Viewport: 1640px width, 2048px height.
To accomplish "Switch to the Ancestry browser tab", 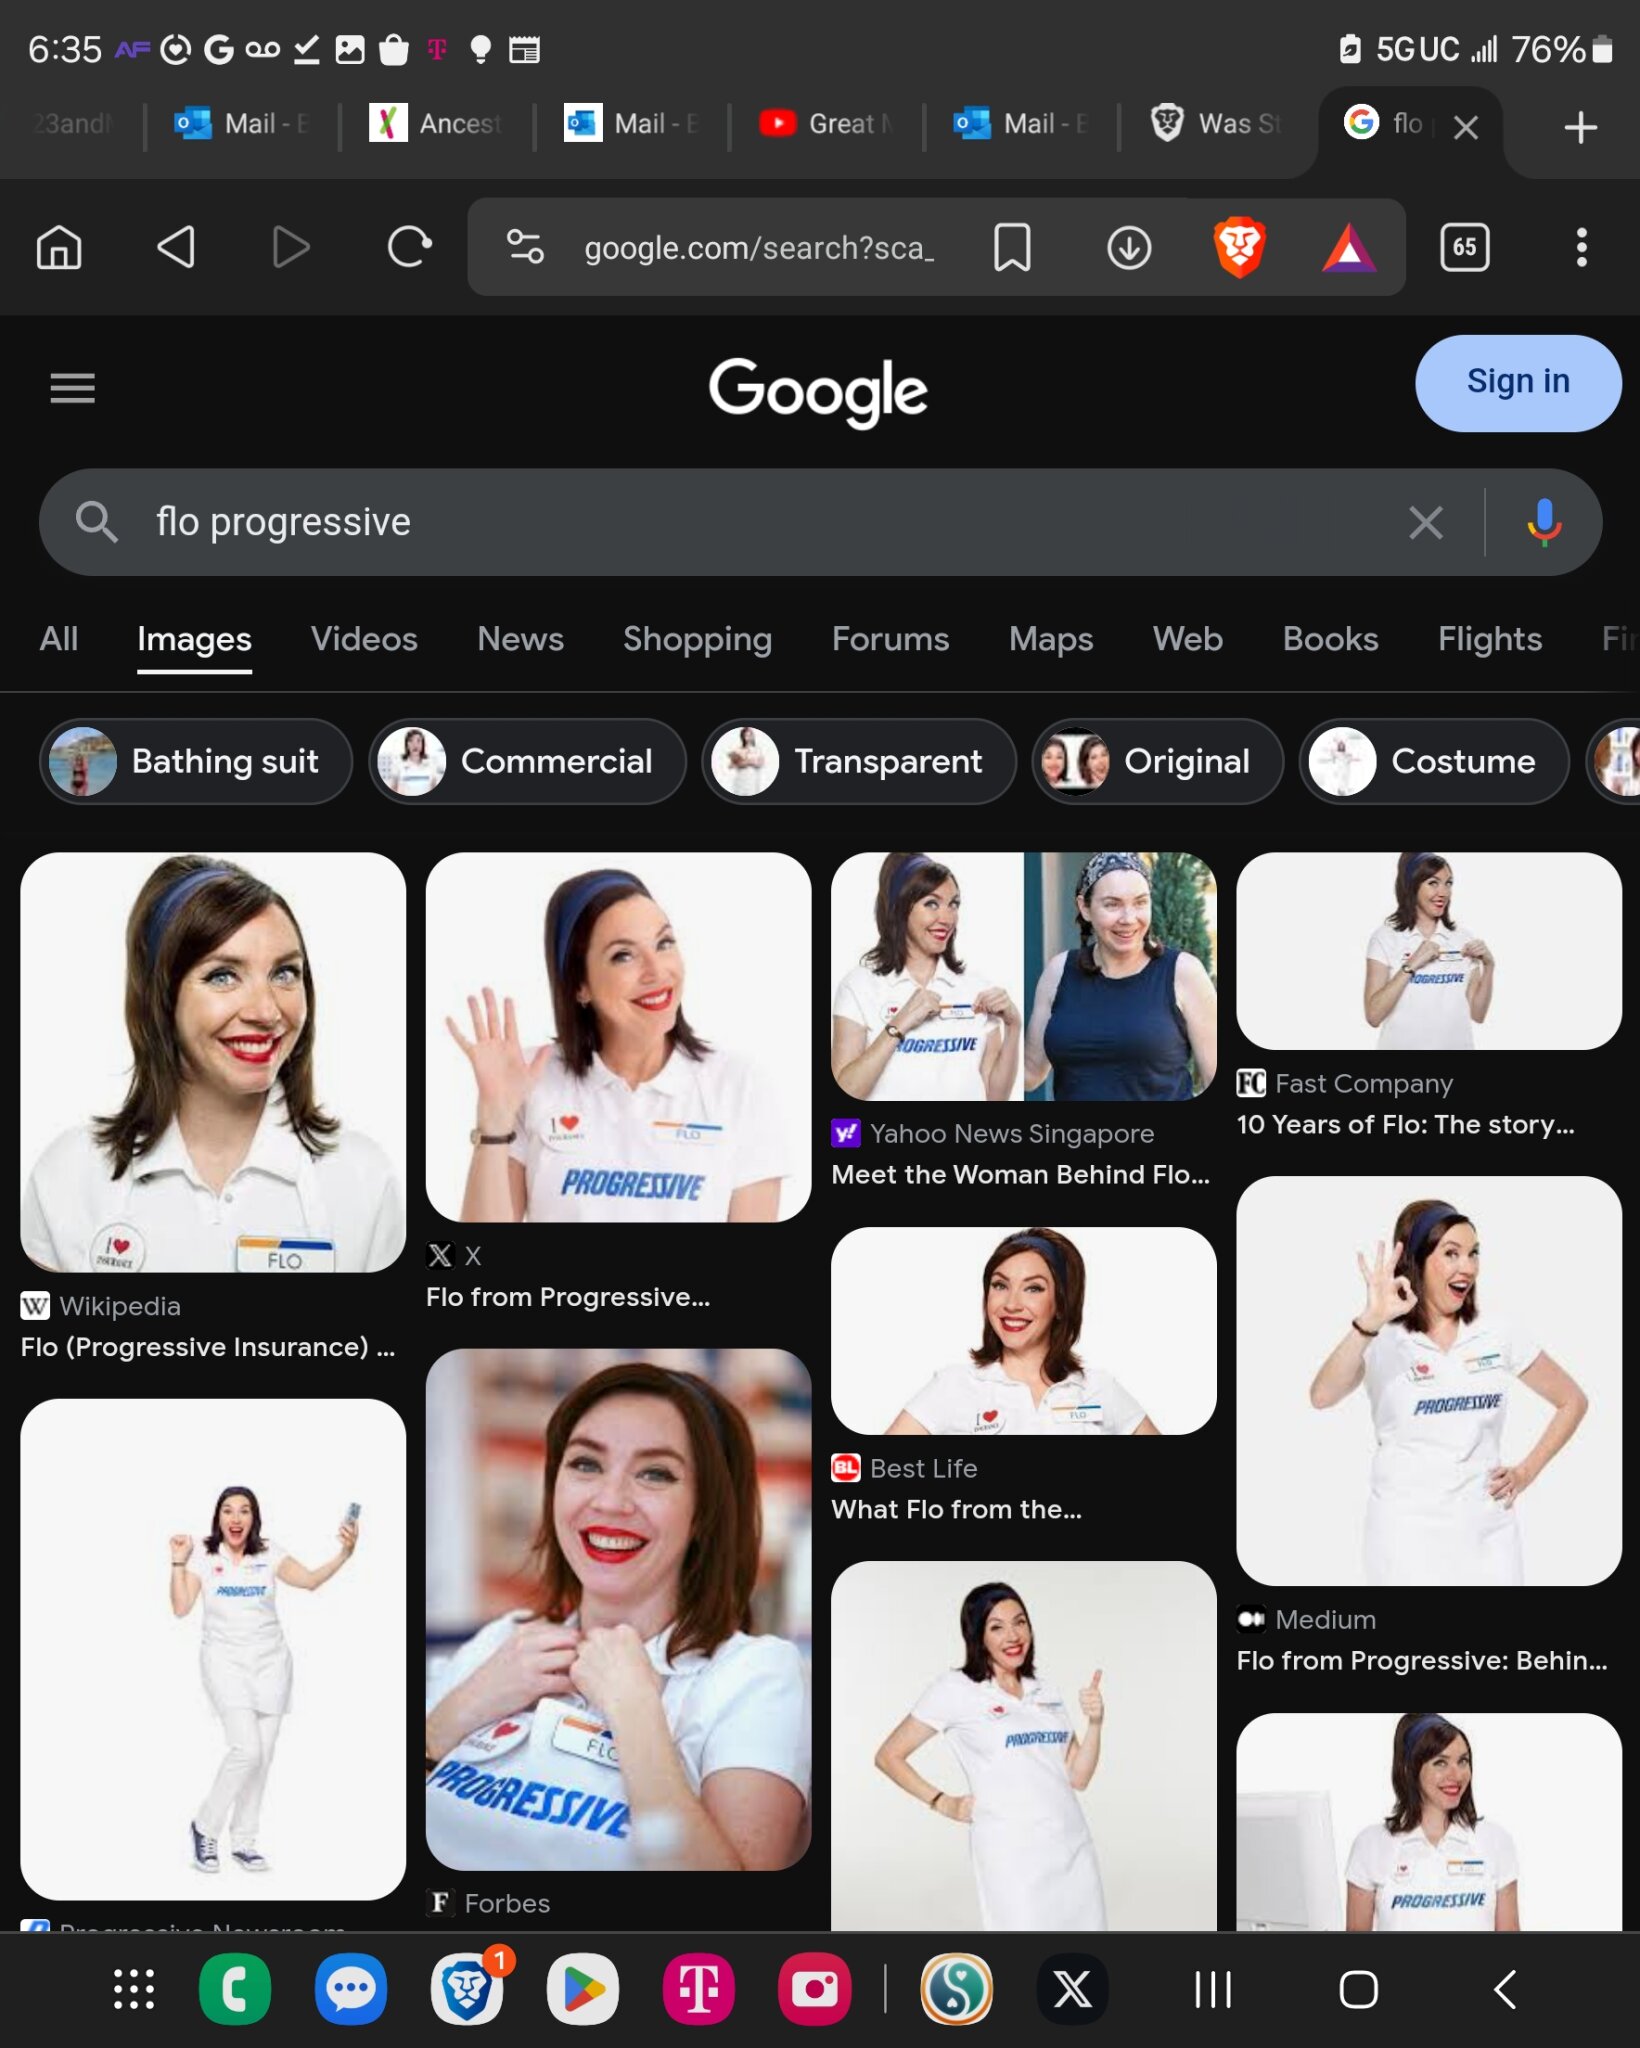I will 436,123.
